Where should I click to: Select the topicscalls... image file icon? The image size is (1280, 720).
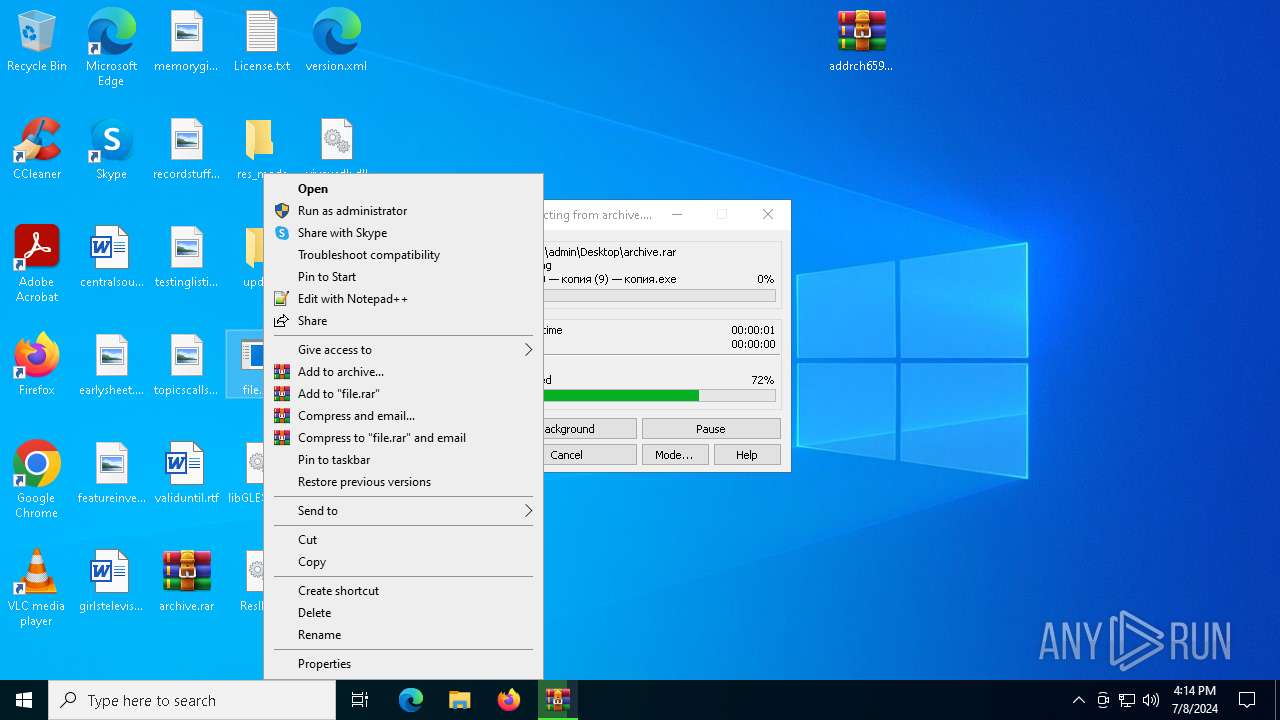coord(186,366)
